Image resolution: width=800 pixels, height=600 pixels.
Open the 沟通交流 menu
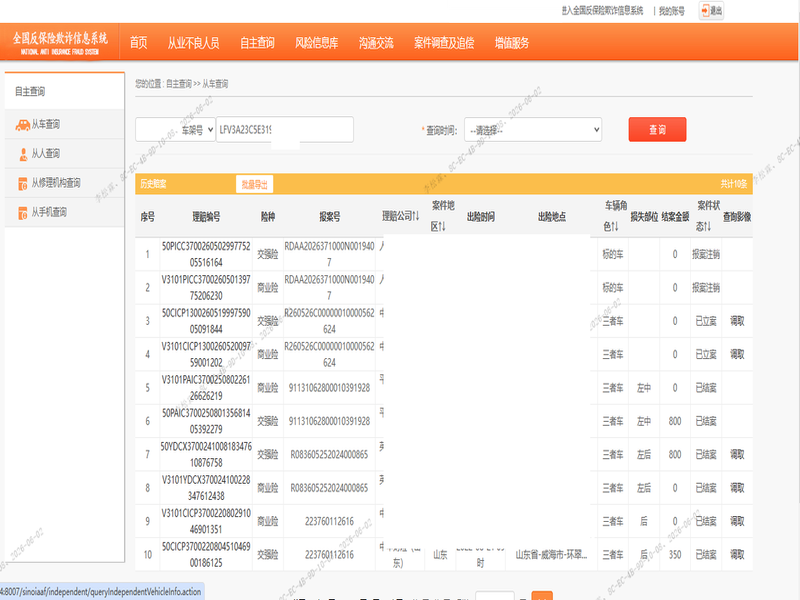click(376, 43)
